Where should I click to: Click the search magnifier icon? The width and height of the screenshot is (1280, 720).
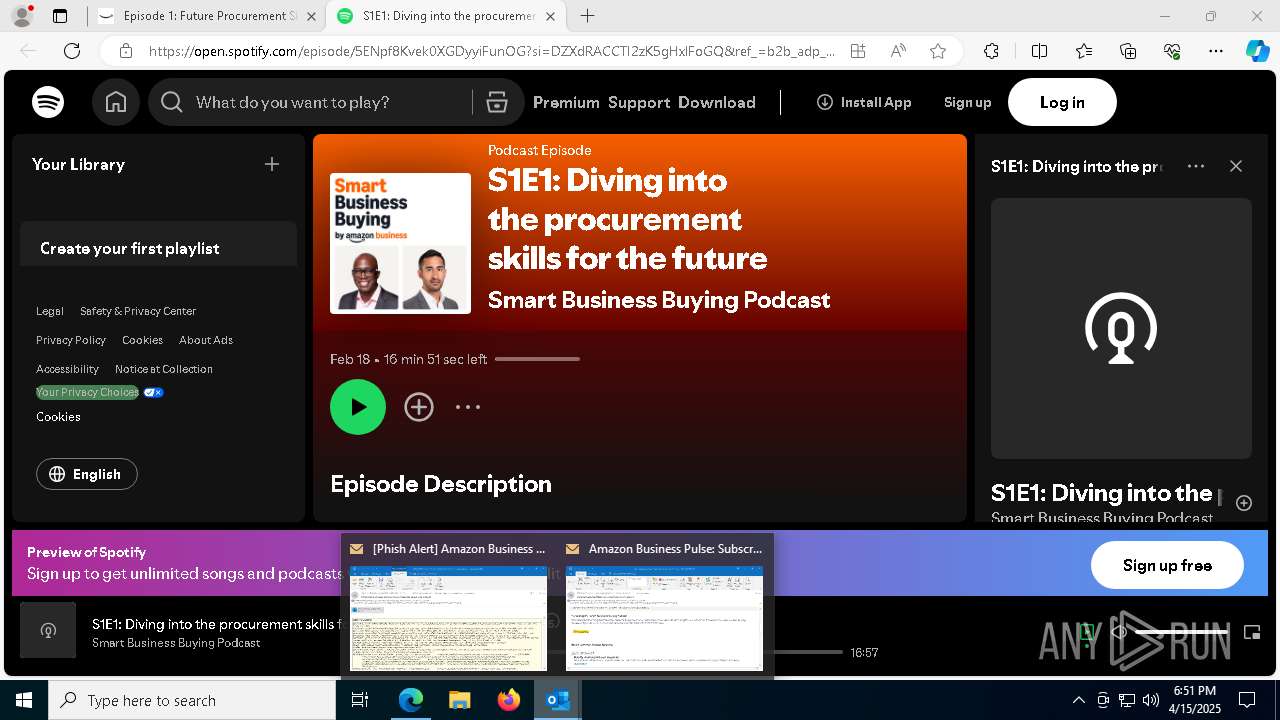pos(172,102)
